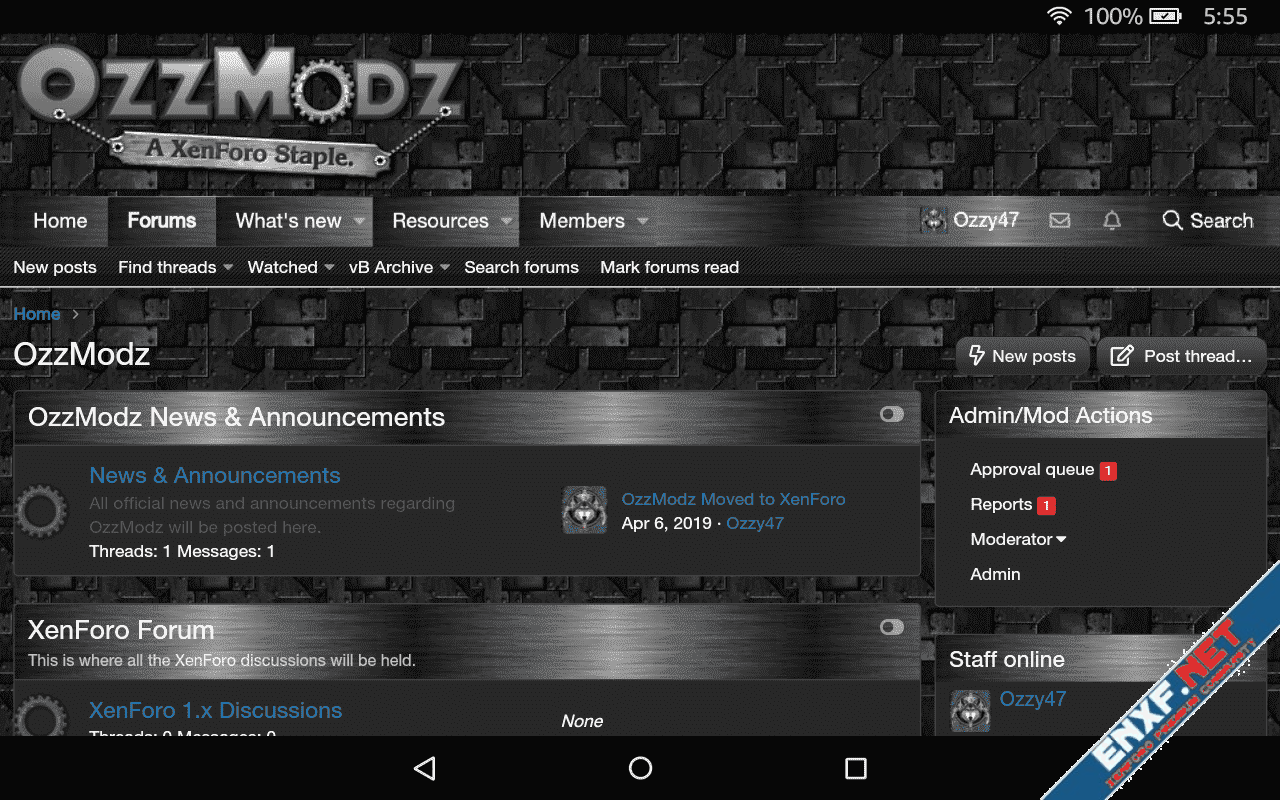Open the alerts bell icon
The image size is (1280, 800).
[x=1112, y=221]
